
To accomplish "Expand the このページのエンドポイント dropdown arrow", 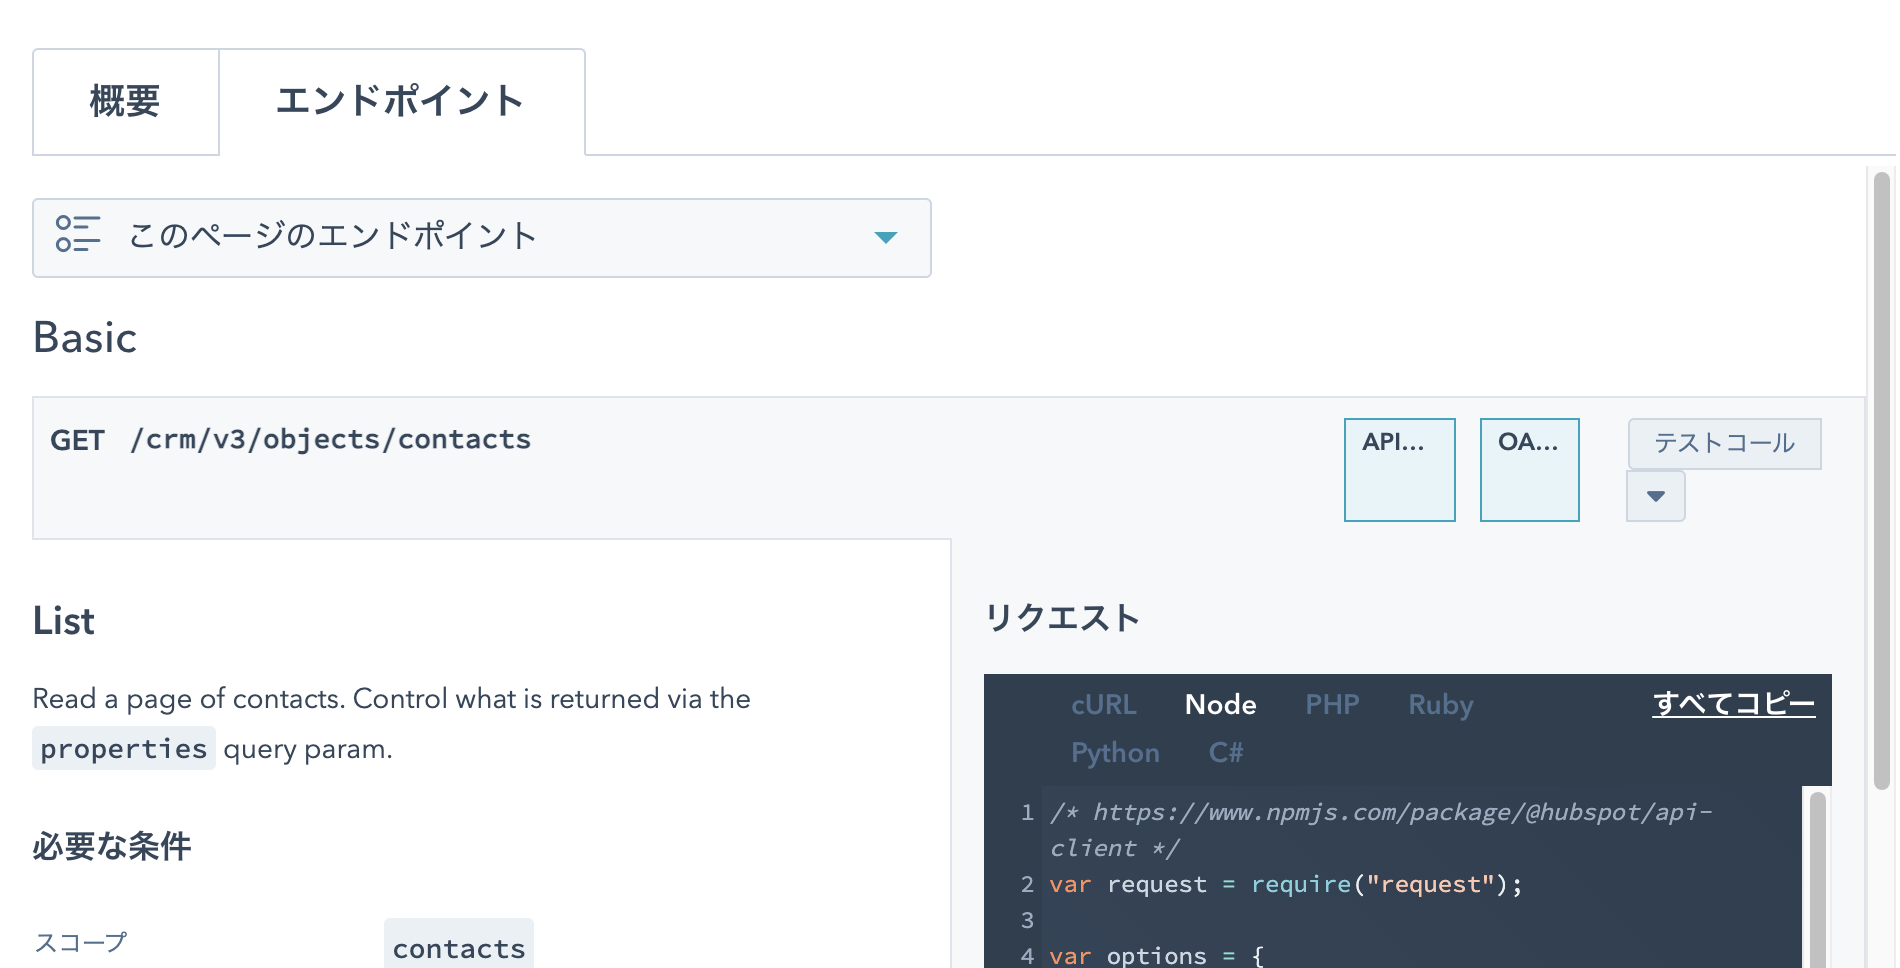I will pos(885,238).
